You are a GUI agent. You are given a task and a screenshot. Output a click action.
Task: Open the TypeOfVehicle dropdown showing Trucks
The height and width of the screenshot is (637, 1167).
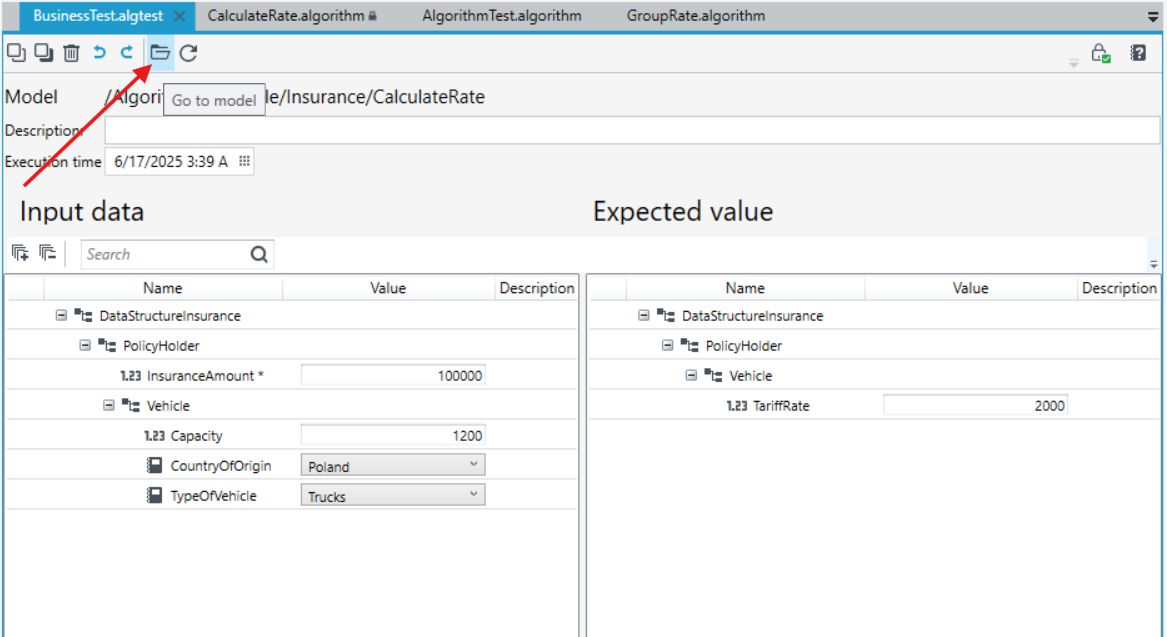coord(393,496)
